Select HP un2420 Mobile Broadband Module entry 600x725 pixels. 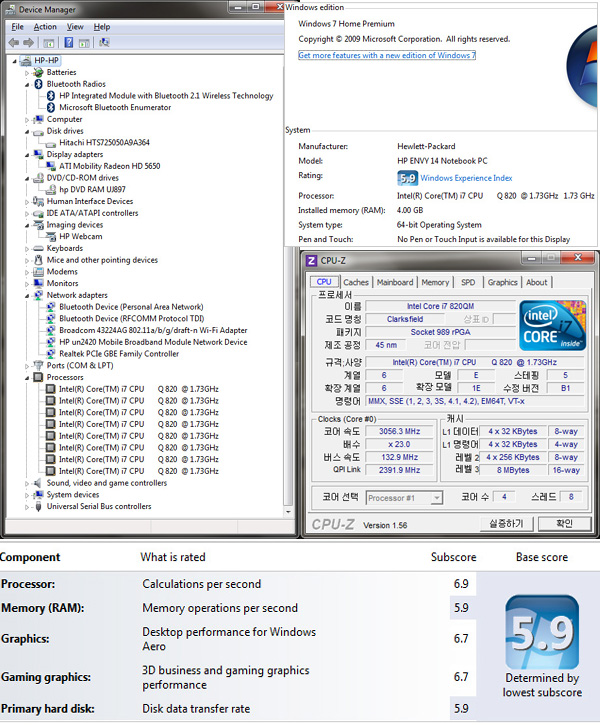153,342
